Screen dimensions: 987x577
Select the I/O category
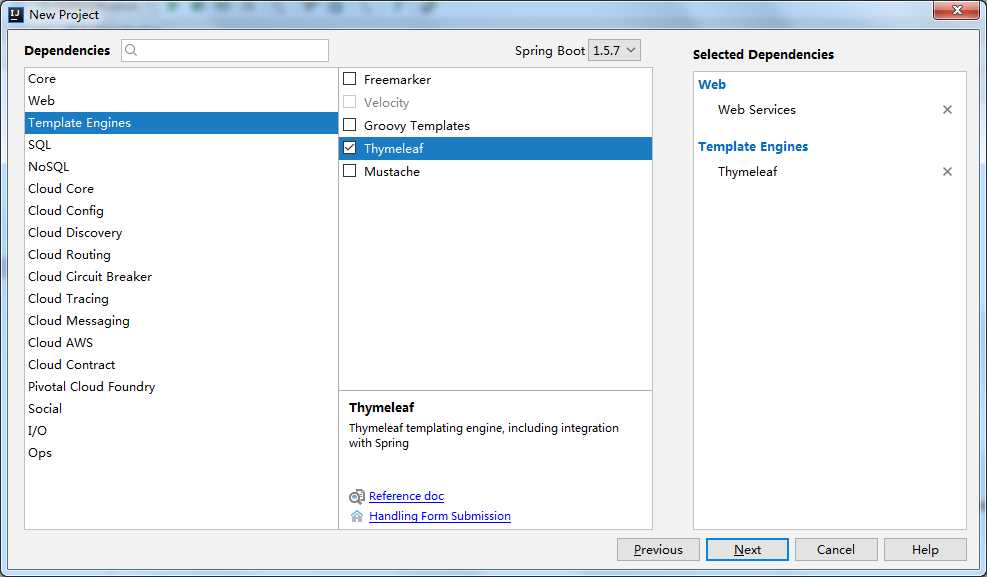181,431
